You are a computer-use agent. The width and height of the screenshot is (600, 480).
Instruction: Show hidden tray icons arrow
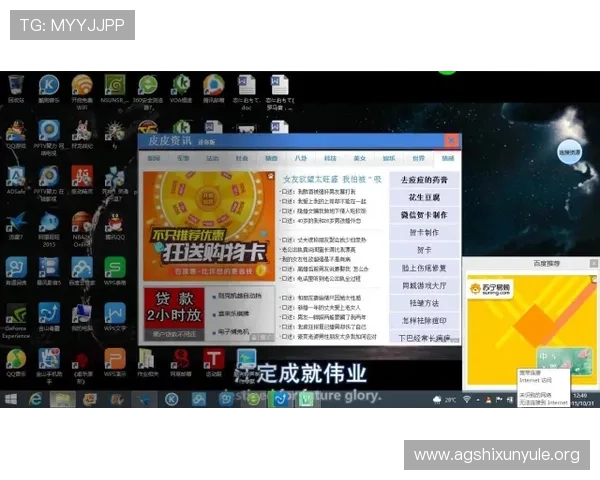(478, 400)
